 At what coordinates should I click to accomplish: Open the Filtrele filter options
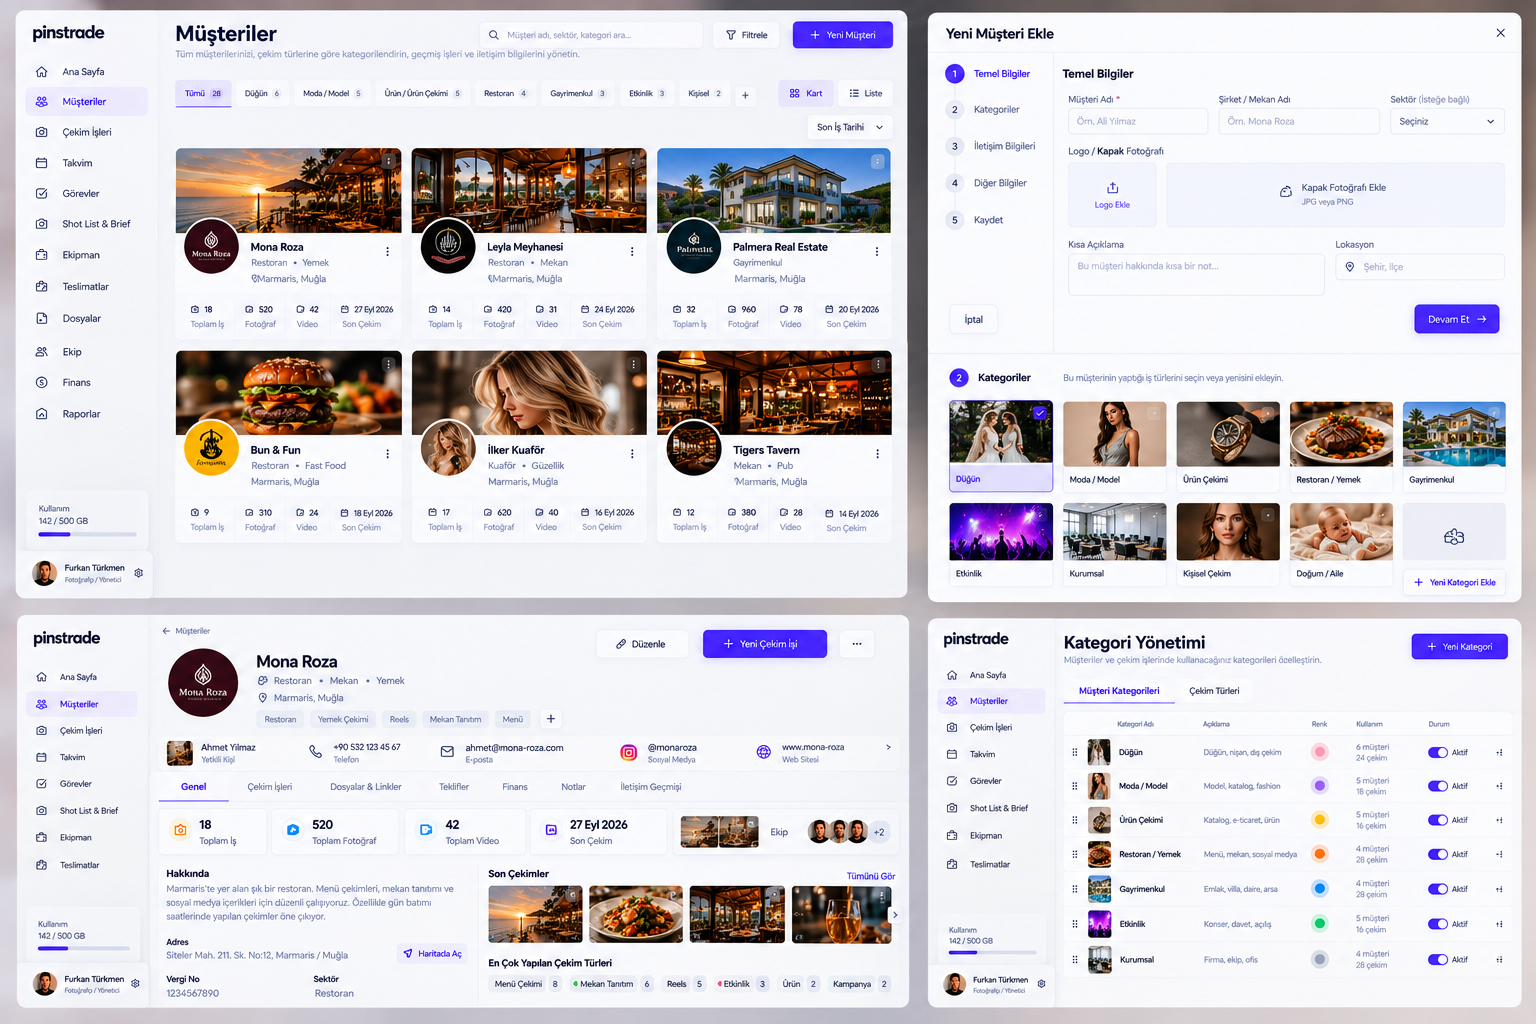coord(747,35)
